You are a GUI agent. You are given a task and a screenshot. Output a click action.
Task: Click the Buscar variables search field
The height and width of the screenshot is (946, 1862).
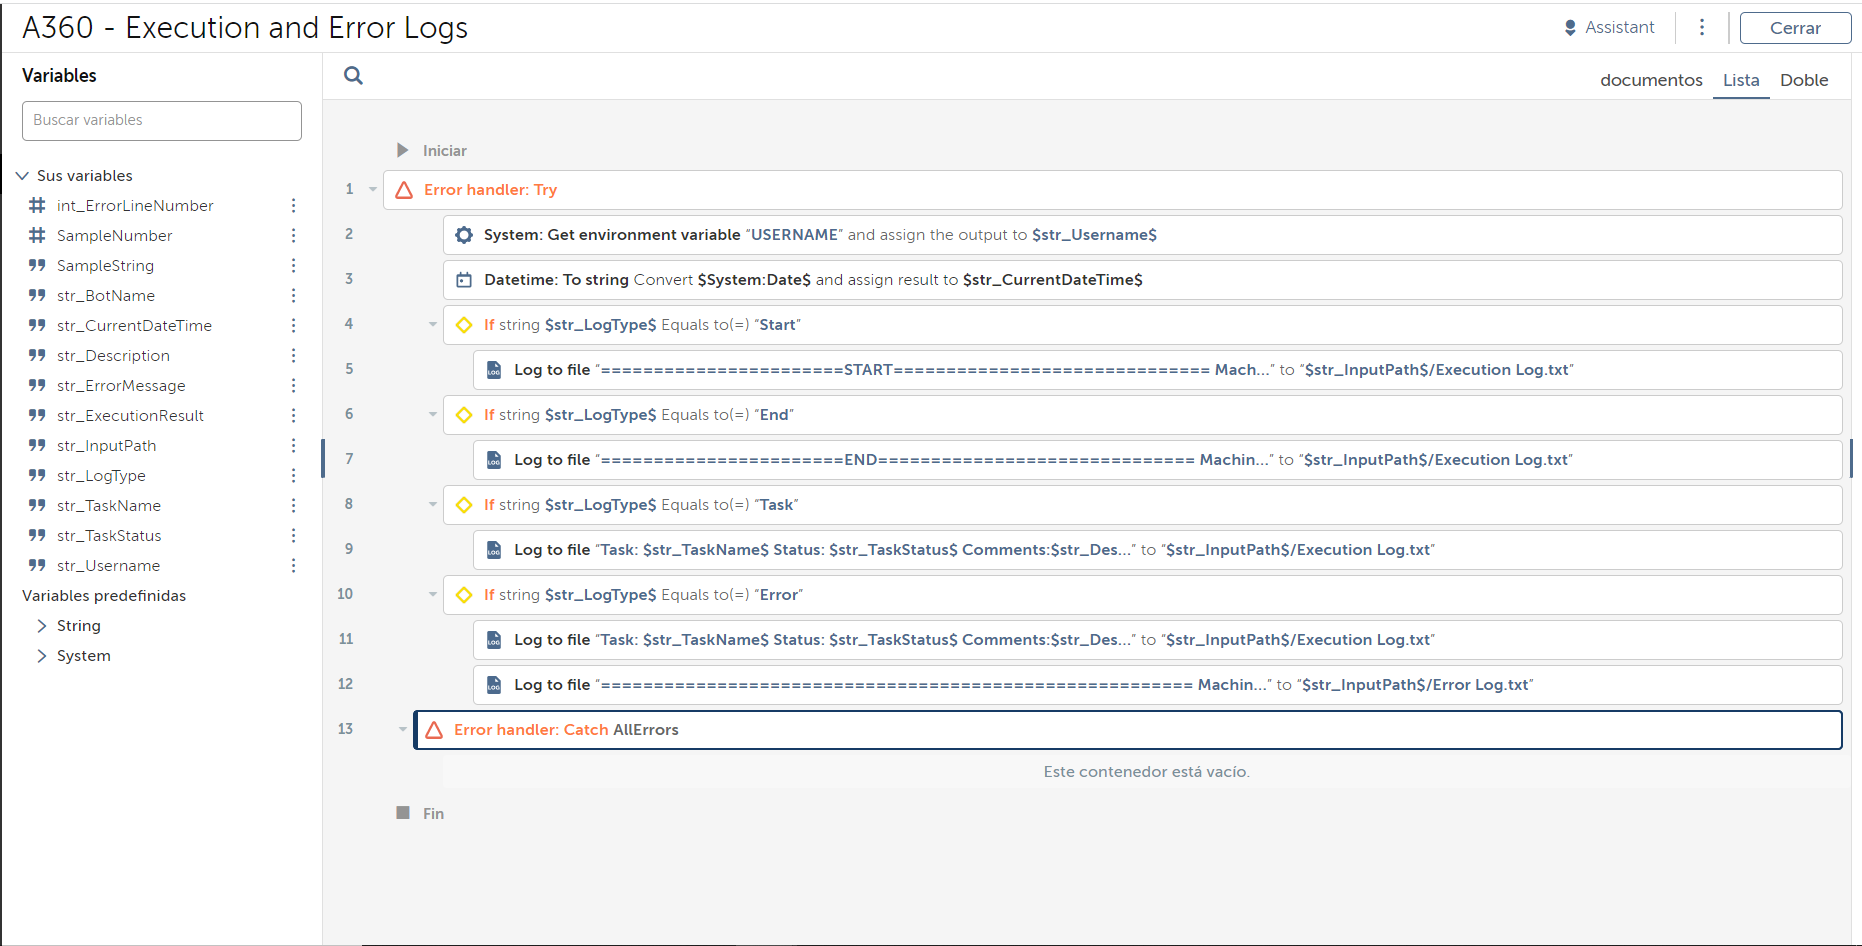click(x=162, y=120)
